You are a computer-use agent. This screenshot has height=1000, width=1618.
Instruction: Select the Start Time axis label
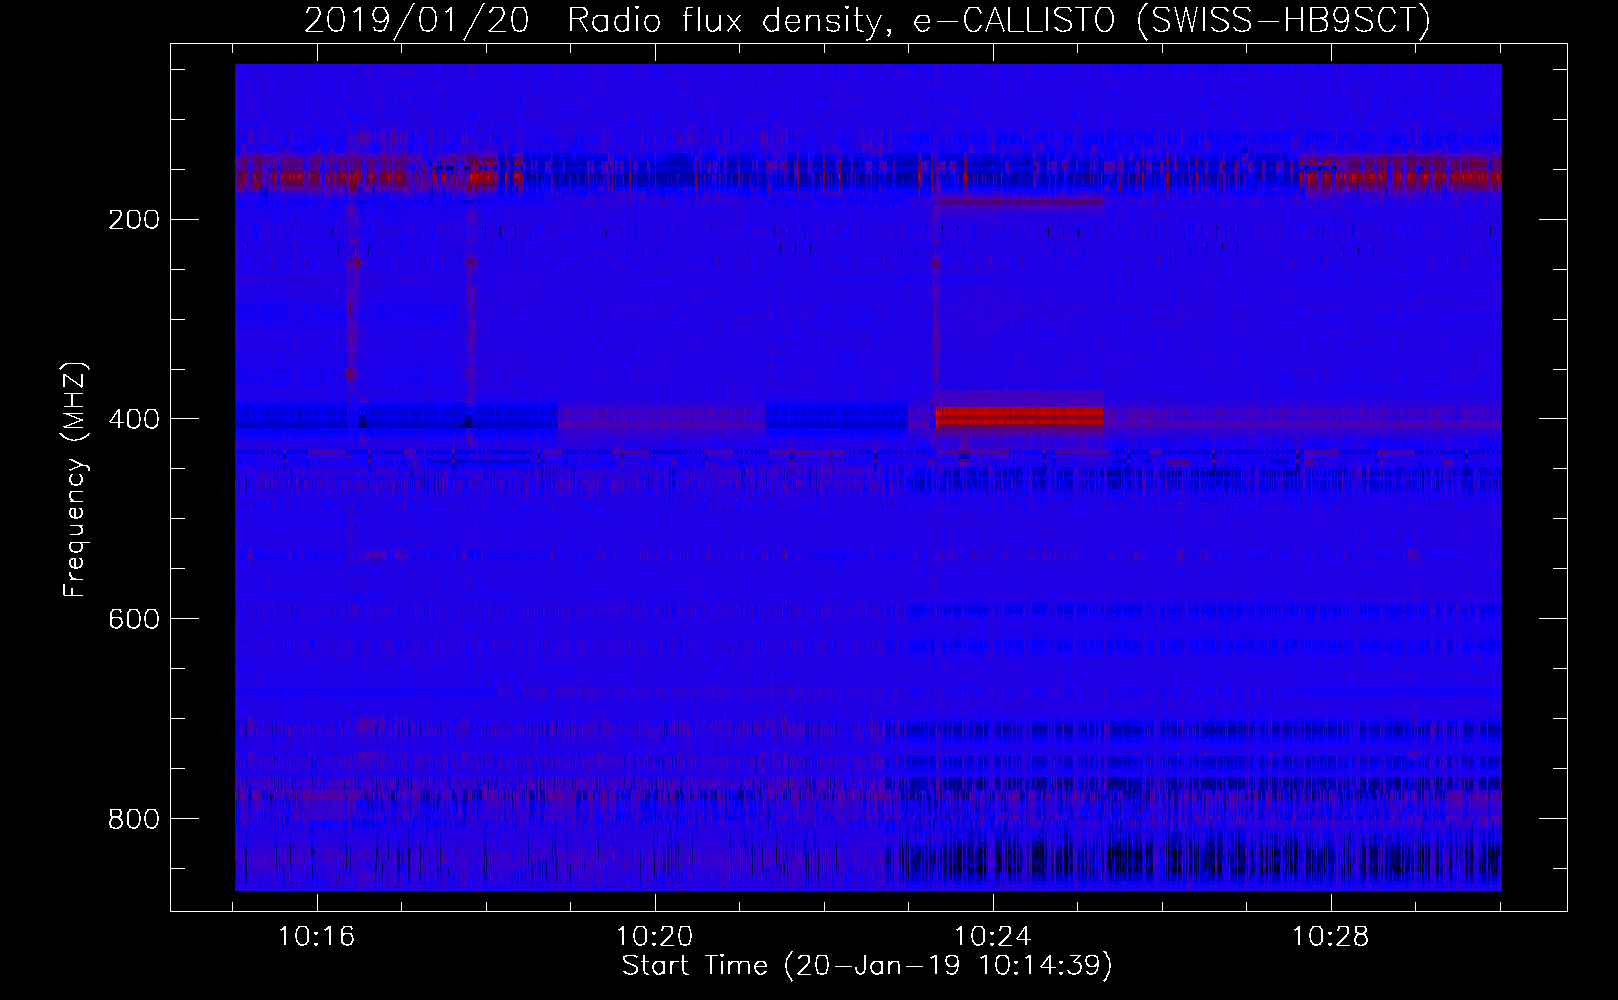point(867,966)
